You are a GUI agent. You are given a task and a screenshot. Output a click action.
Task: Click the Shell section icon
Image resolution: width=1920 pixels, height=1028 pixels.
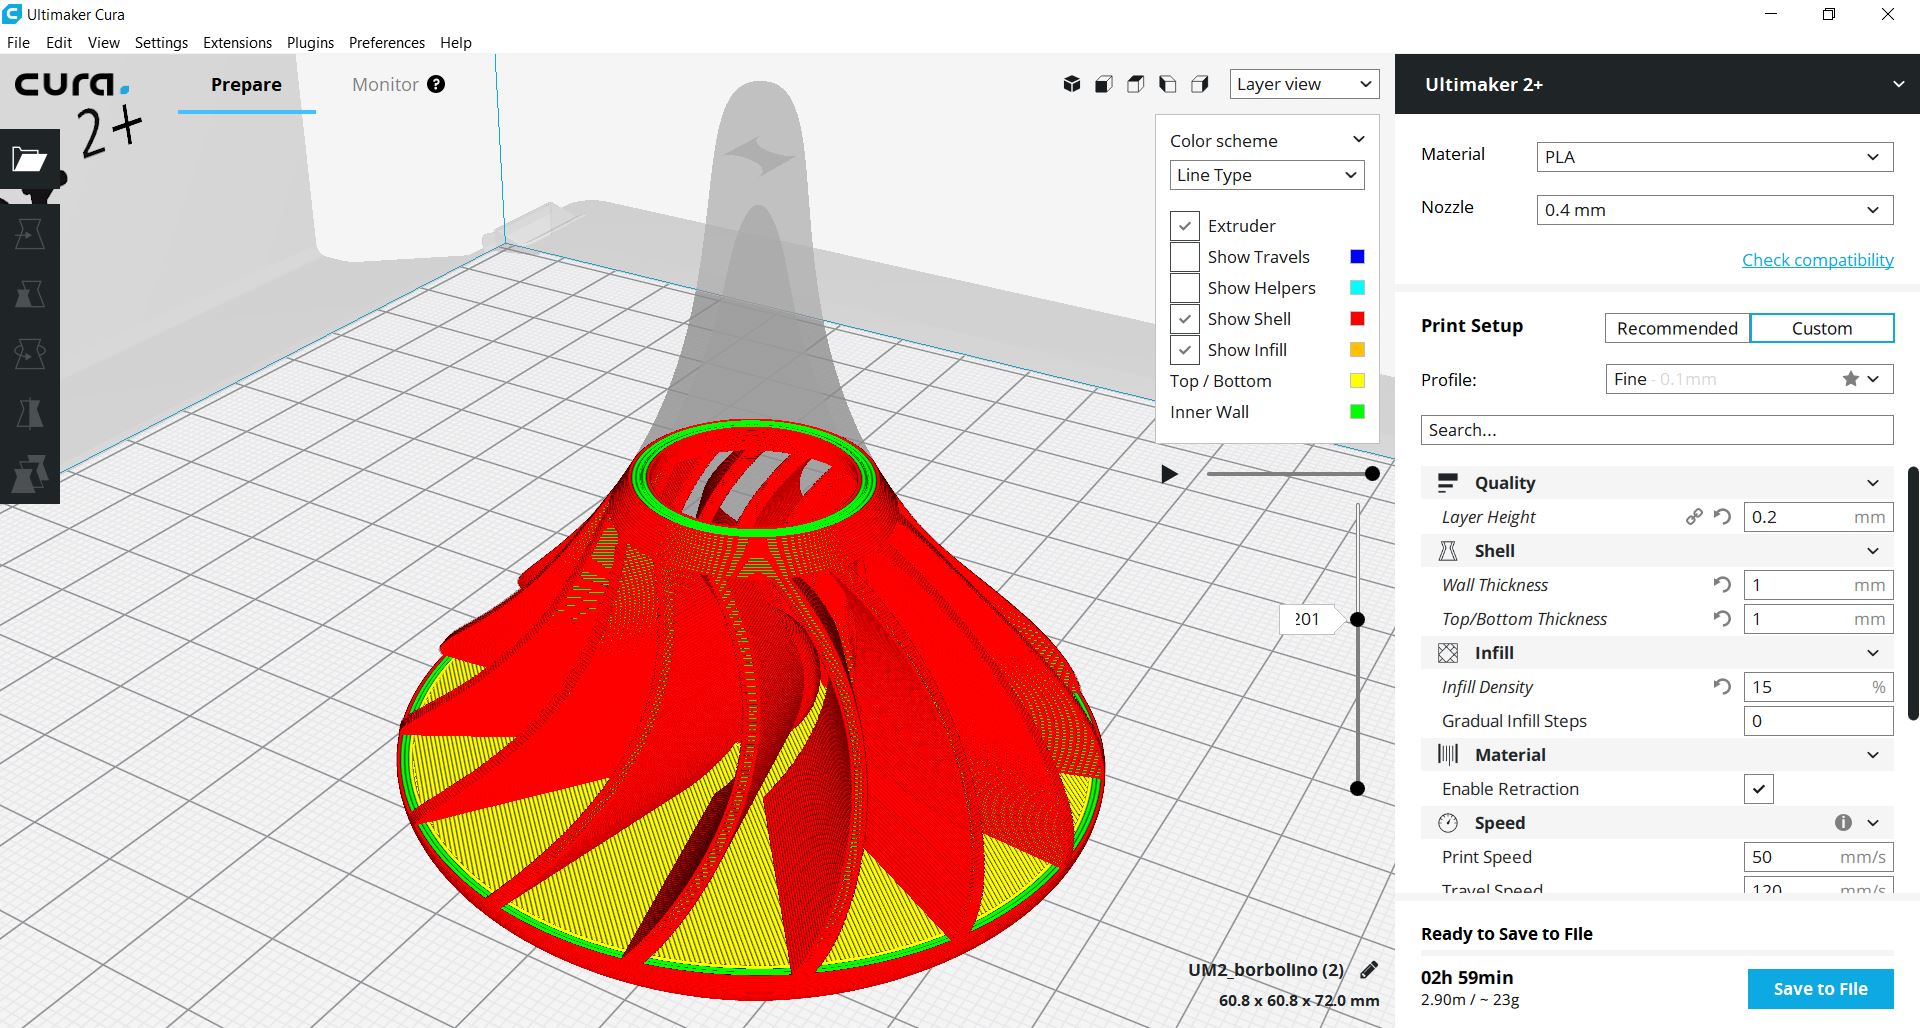tap(1448, 551)
